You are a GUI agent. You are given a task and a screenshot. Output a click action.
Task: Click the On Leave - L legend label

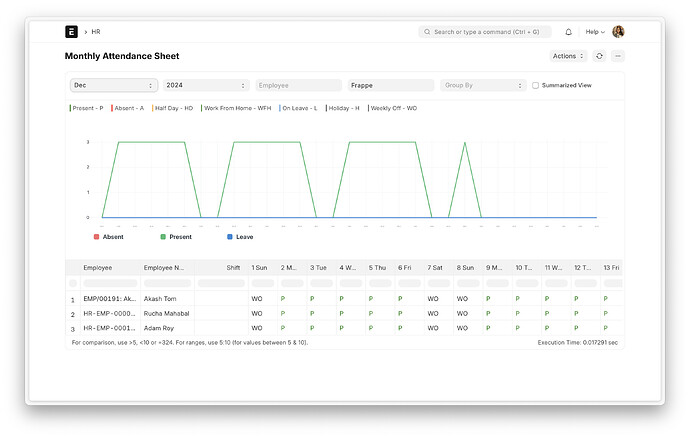[x=299, y=108]
